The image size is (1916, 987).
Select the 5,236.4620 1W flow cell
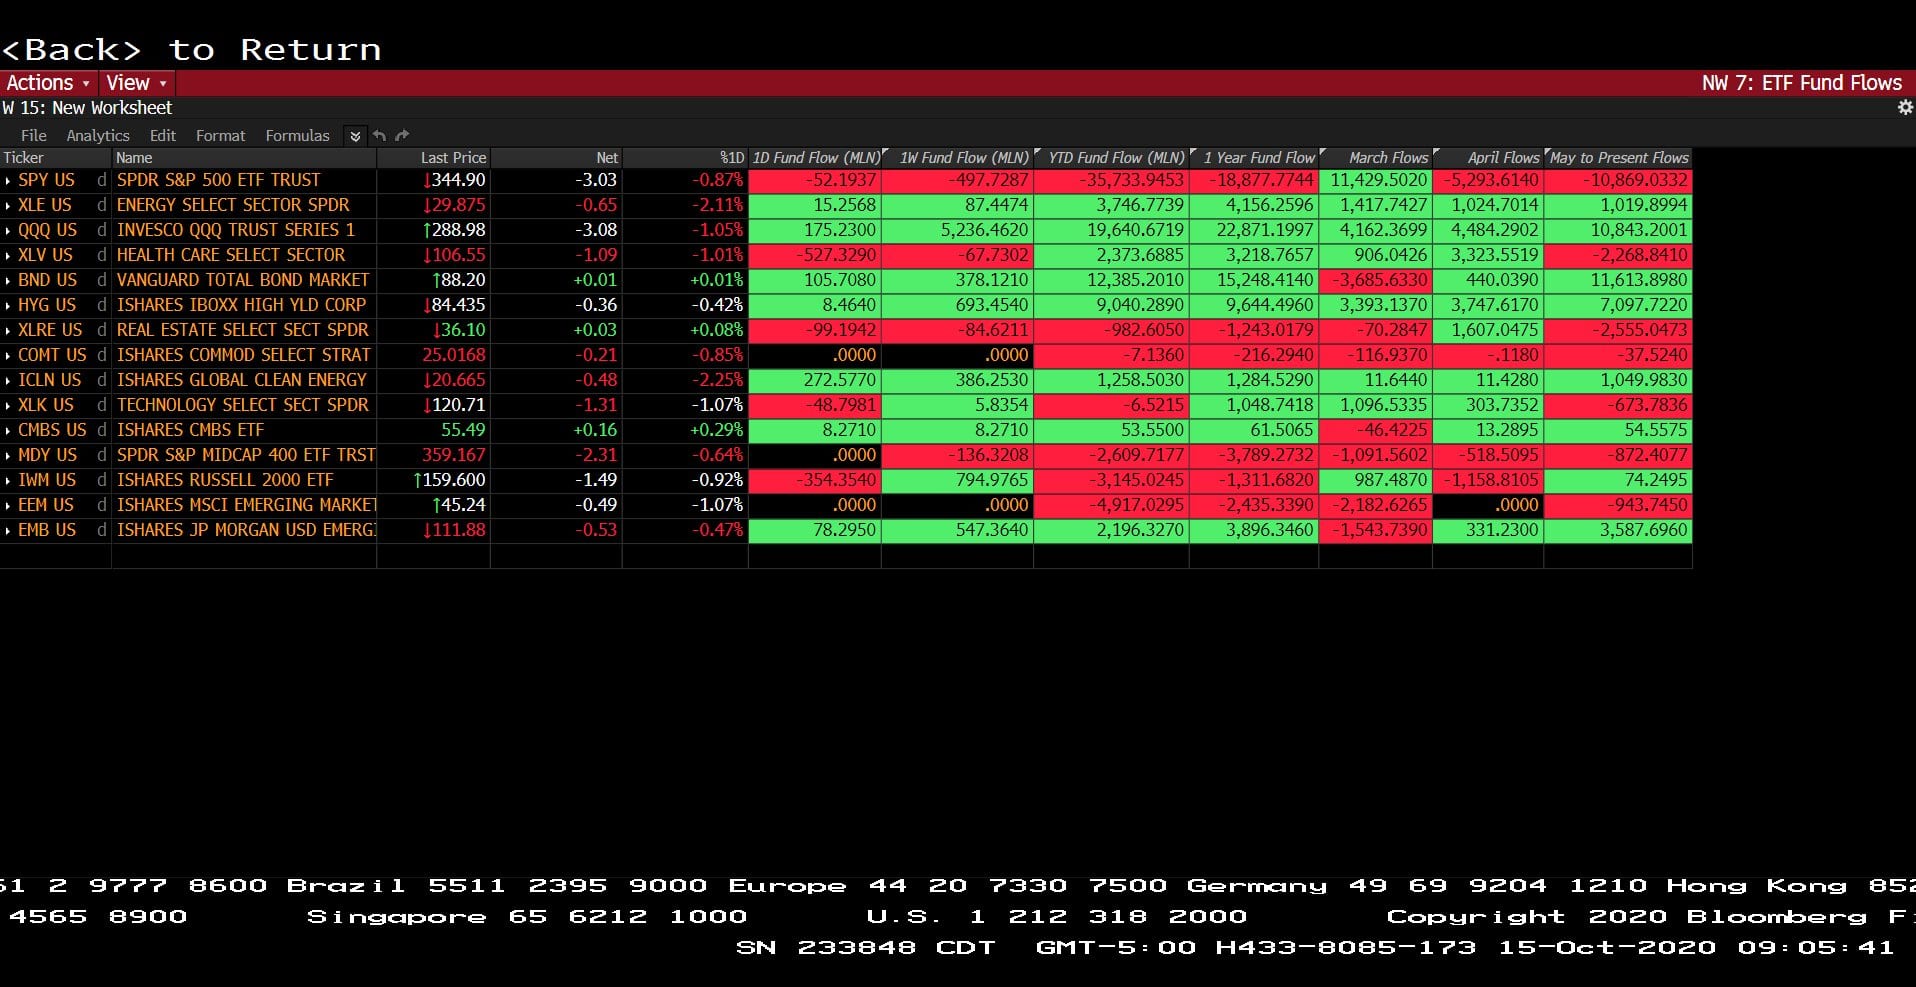pos(958,230)
